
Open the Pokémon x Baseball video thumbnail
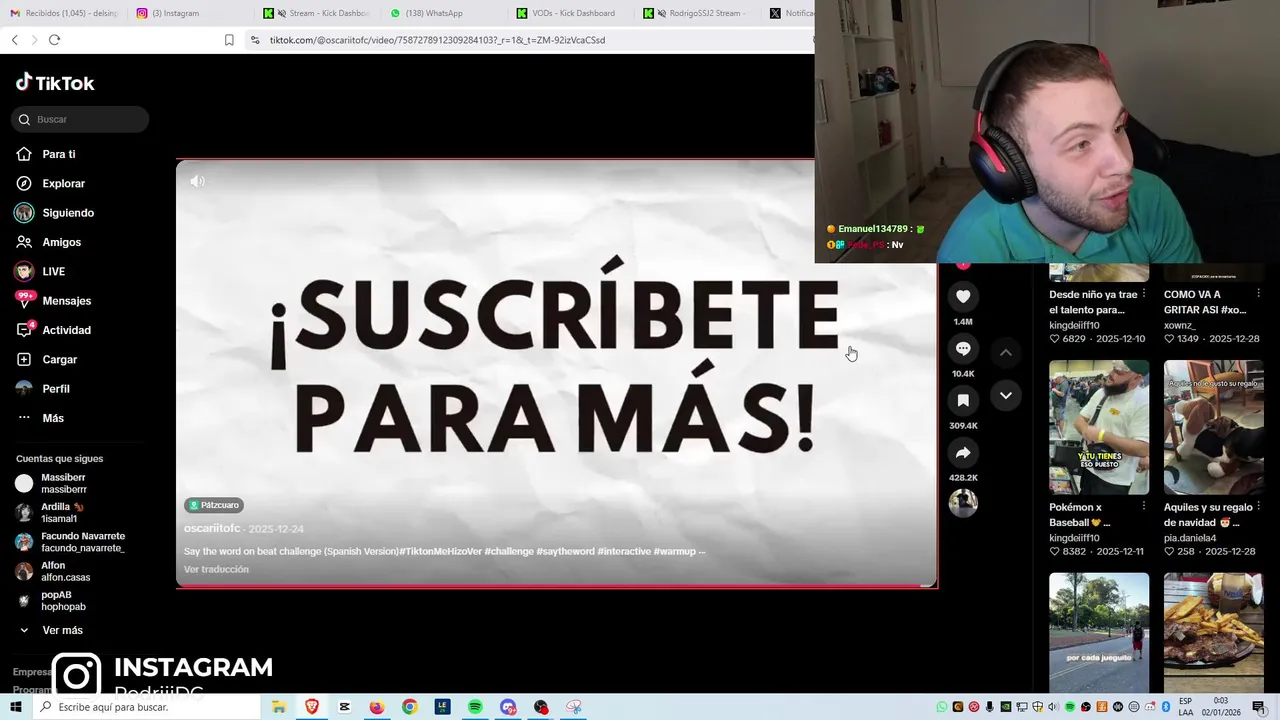(x=1099, y=427)
